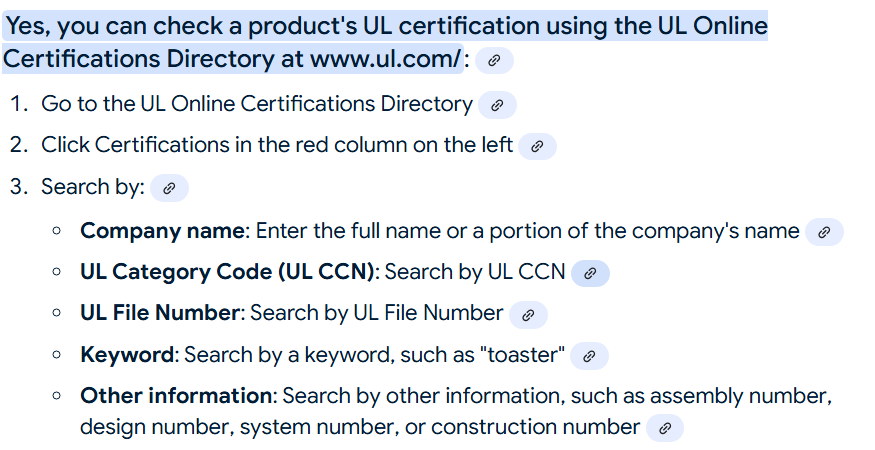875x450 pixels.
Task: Open source link beside step 1 directory text
Action: click(497, 105)
